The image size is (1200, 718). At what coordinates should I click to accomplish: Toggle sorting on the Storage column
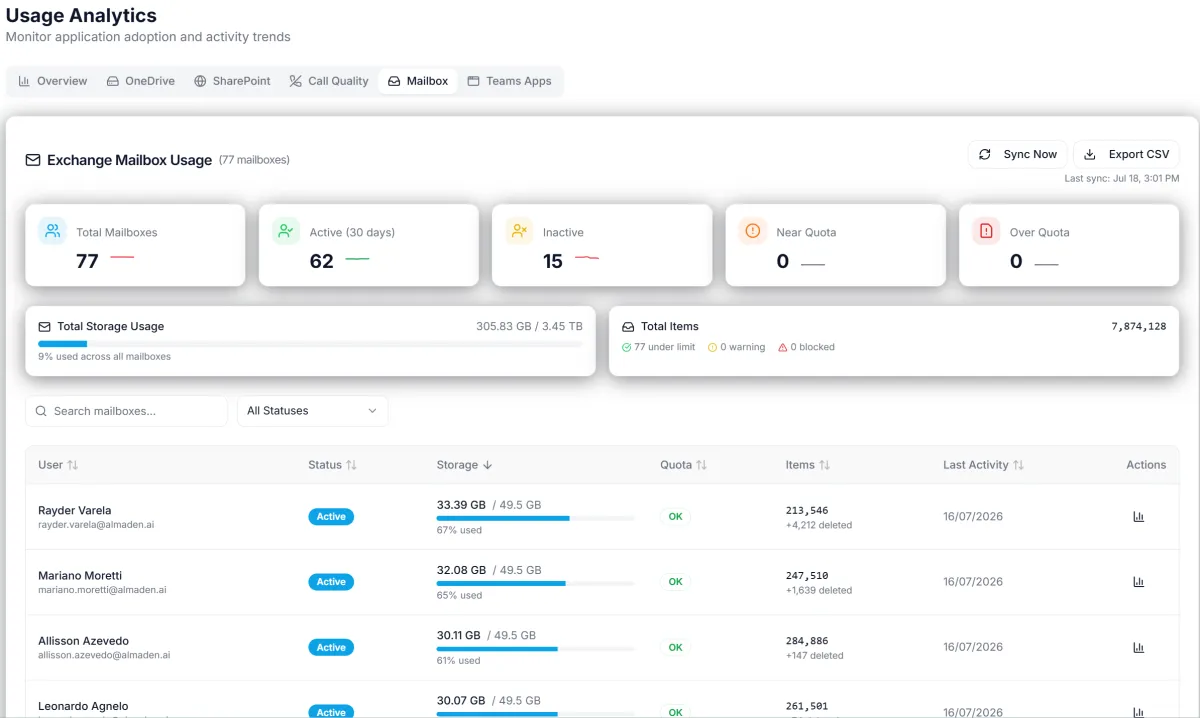pyautogui.click(x=464, y=465)
